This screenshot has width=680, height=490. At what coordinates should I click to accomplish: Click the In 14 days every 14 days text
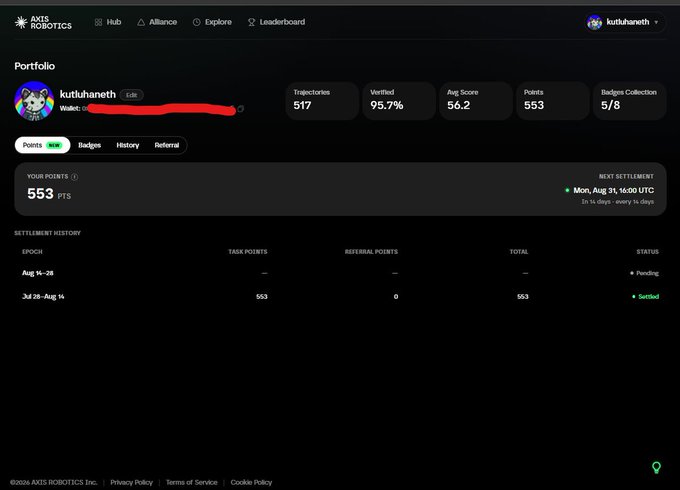coord(618,202)
